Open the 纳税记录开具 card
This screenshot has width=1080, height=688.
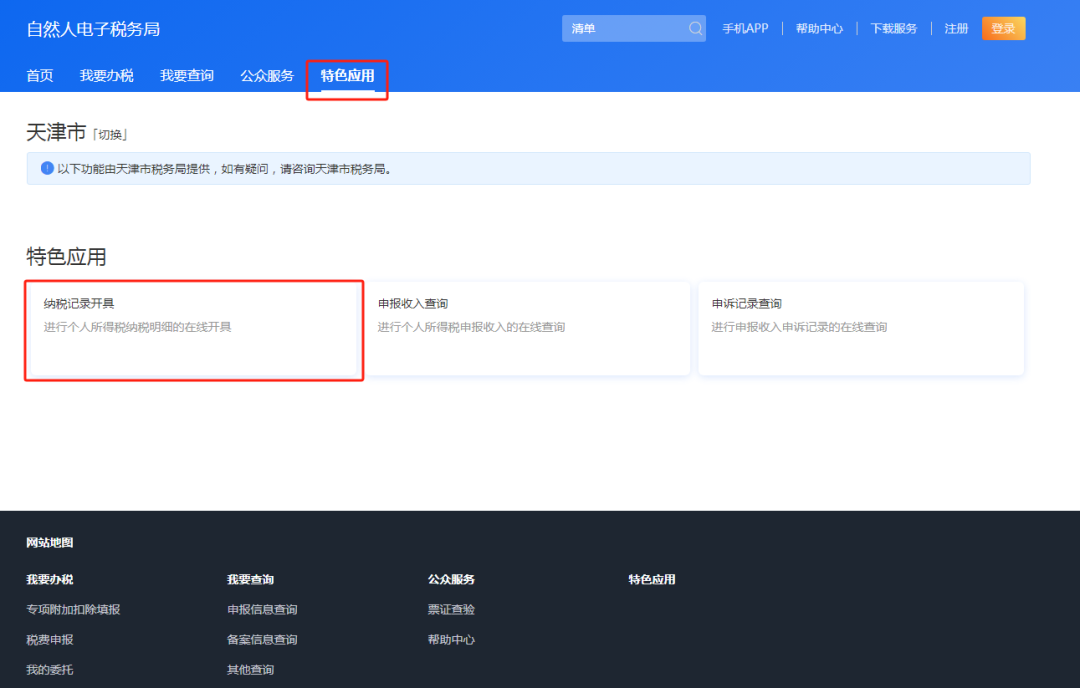(194, 329)
